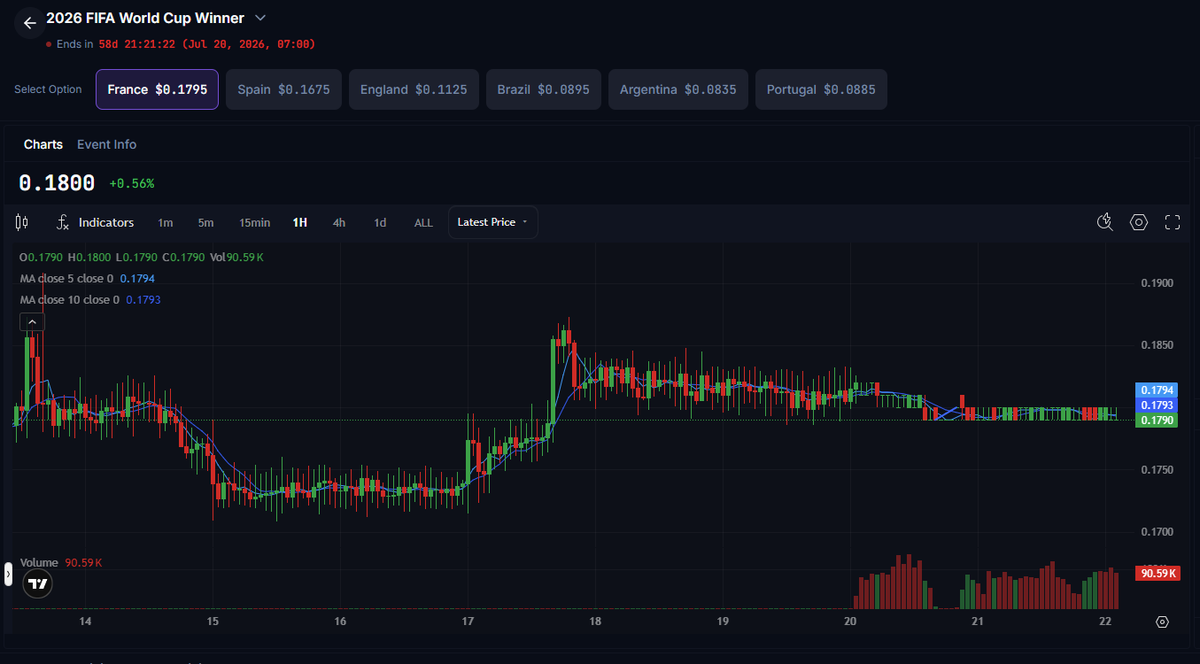Click the blue 0.1794 price axis label

(x=1157, y=390)
